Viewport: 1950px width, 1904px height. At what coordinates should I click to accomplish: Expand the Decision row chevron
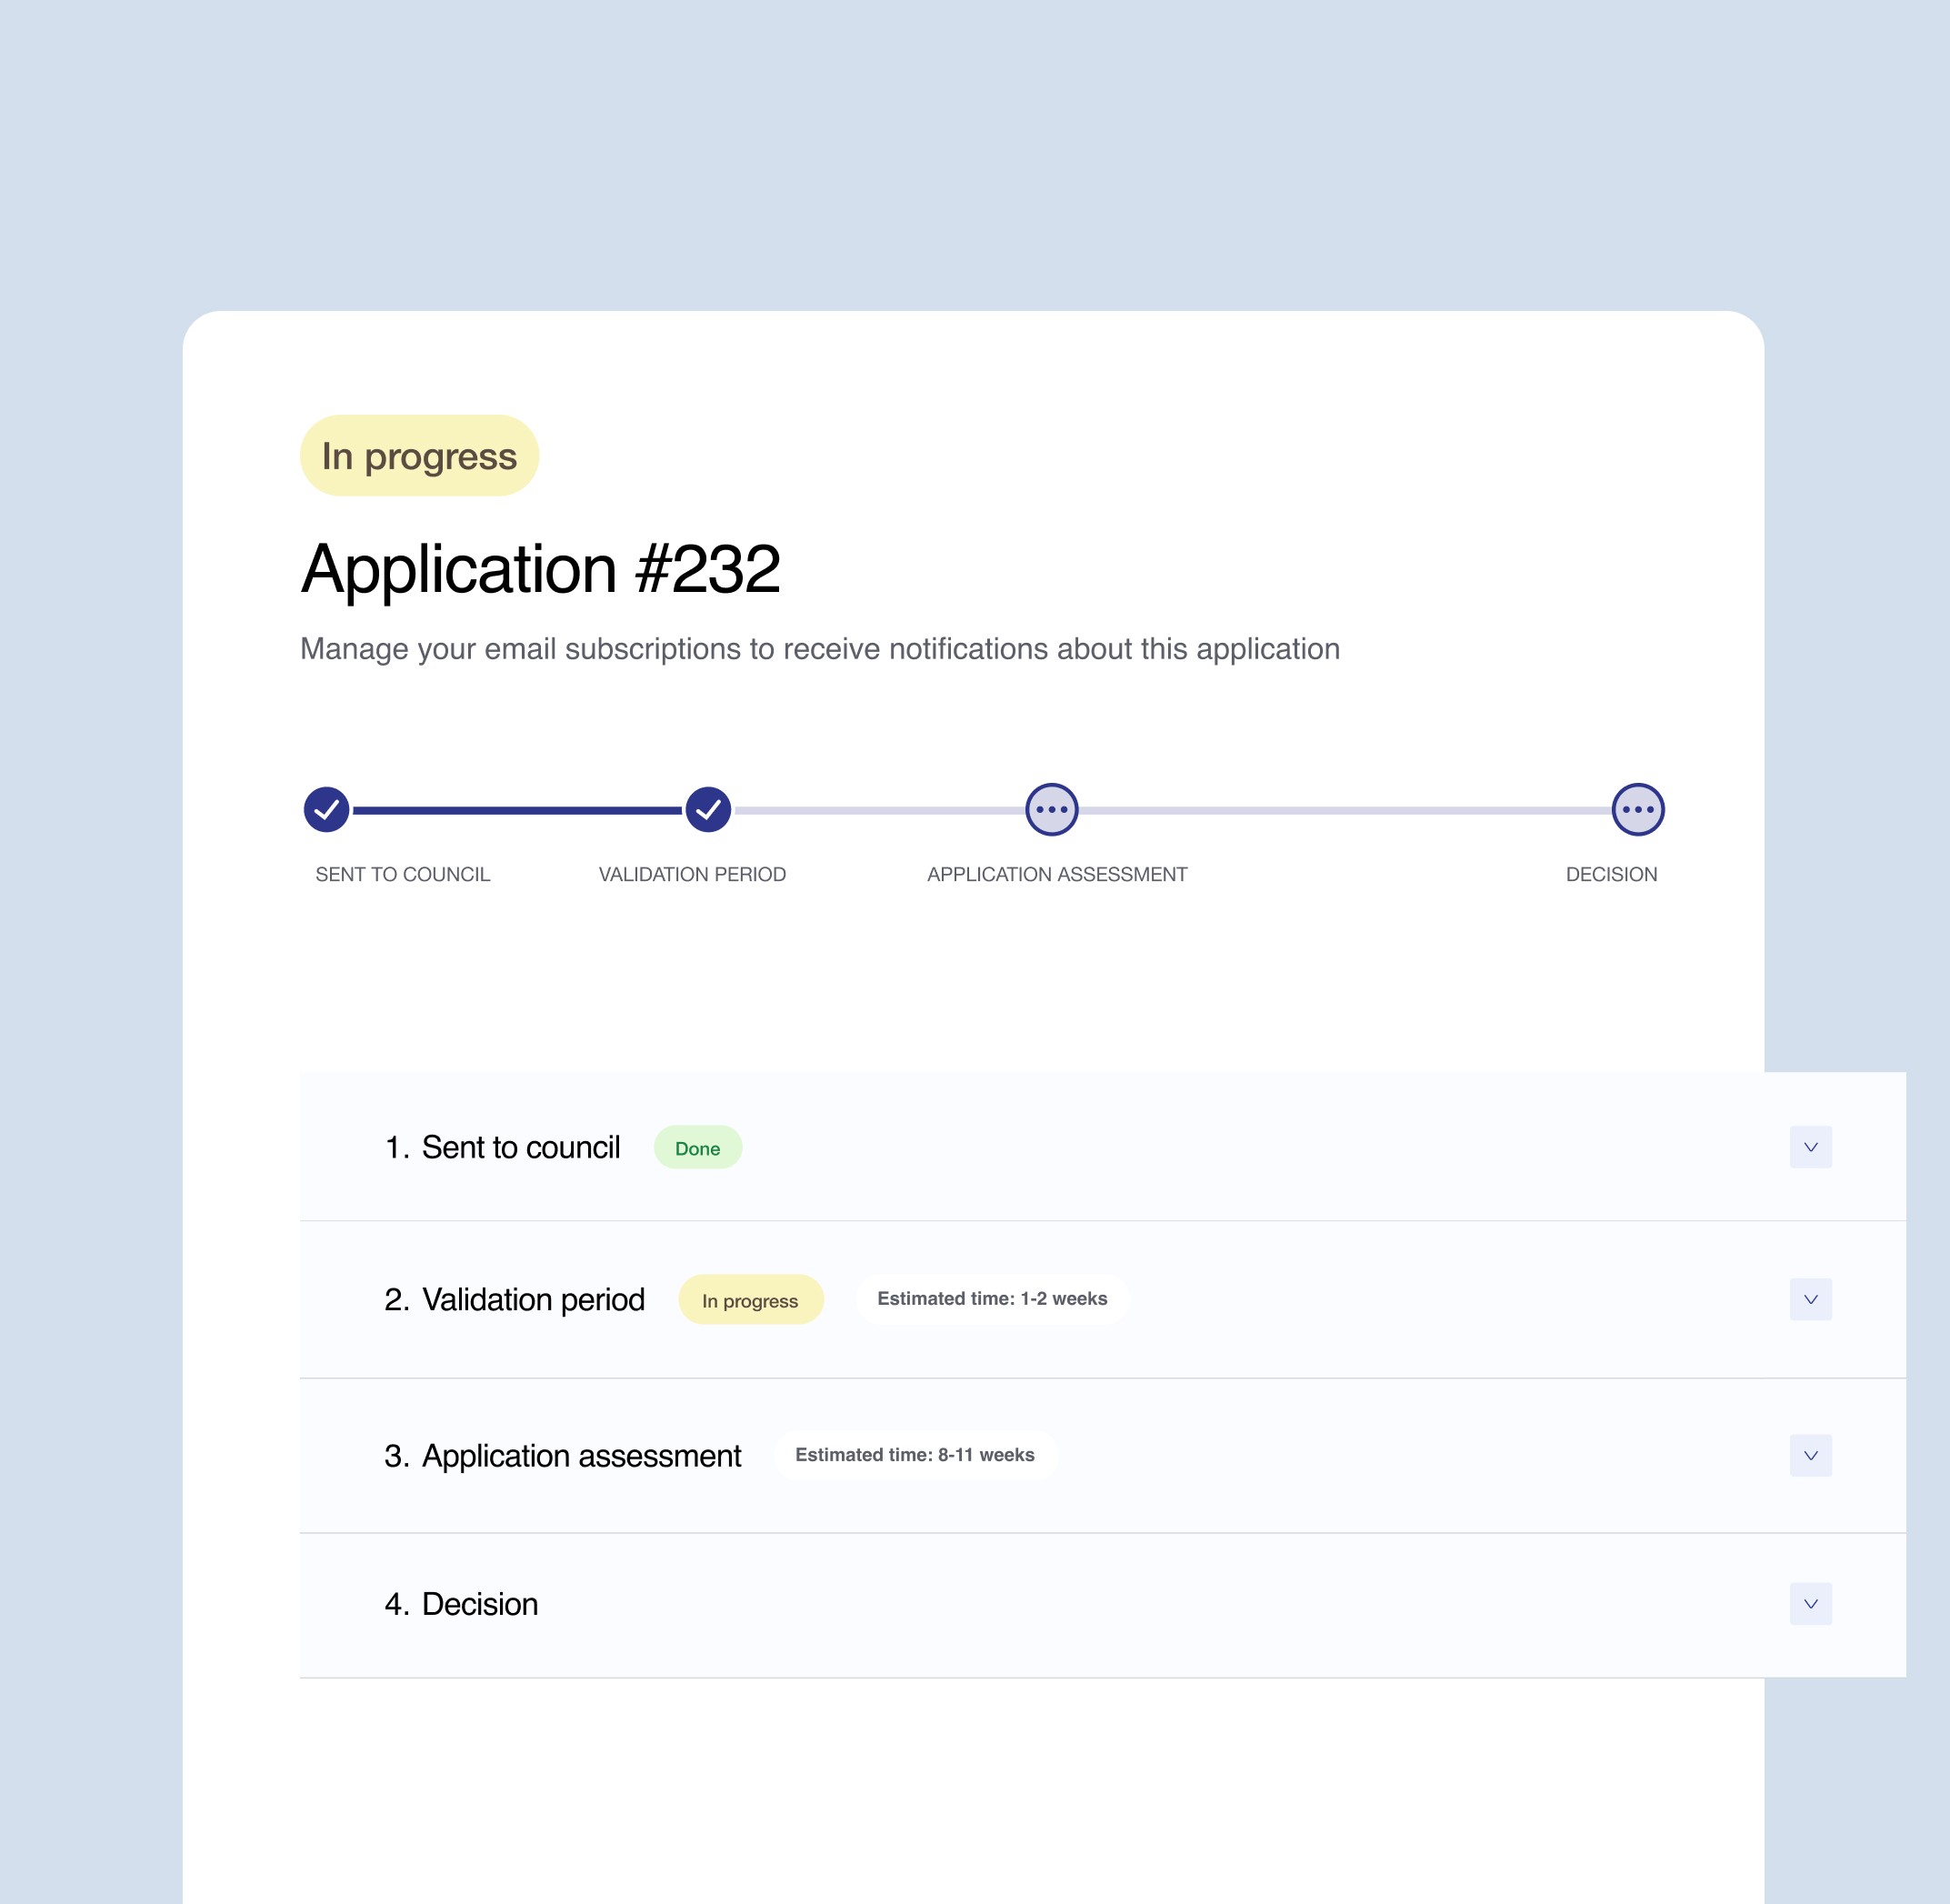pyautogui.click(x=1810, y=1604)
